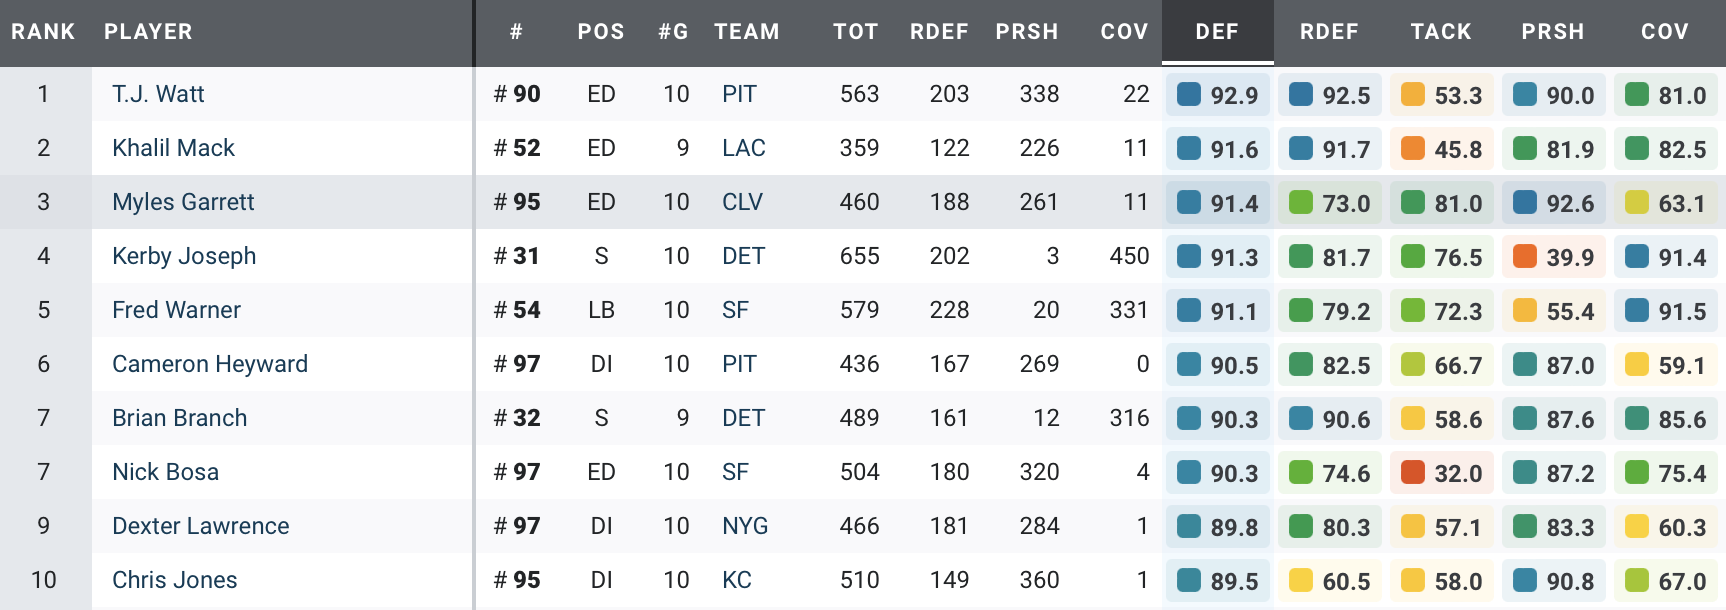Click Khalil Mack's orange 45.8 TACK swatch

pyautogui.click(x=1413, y=148)
